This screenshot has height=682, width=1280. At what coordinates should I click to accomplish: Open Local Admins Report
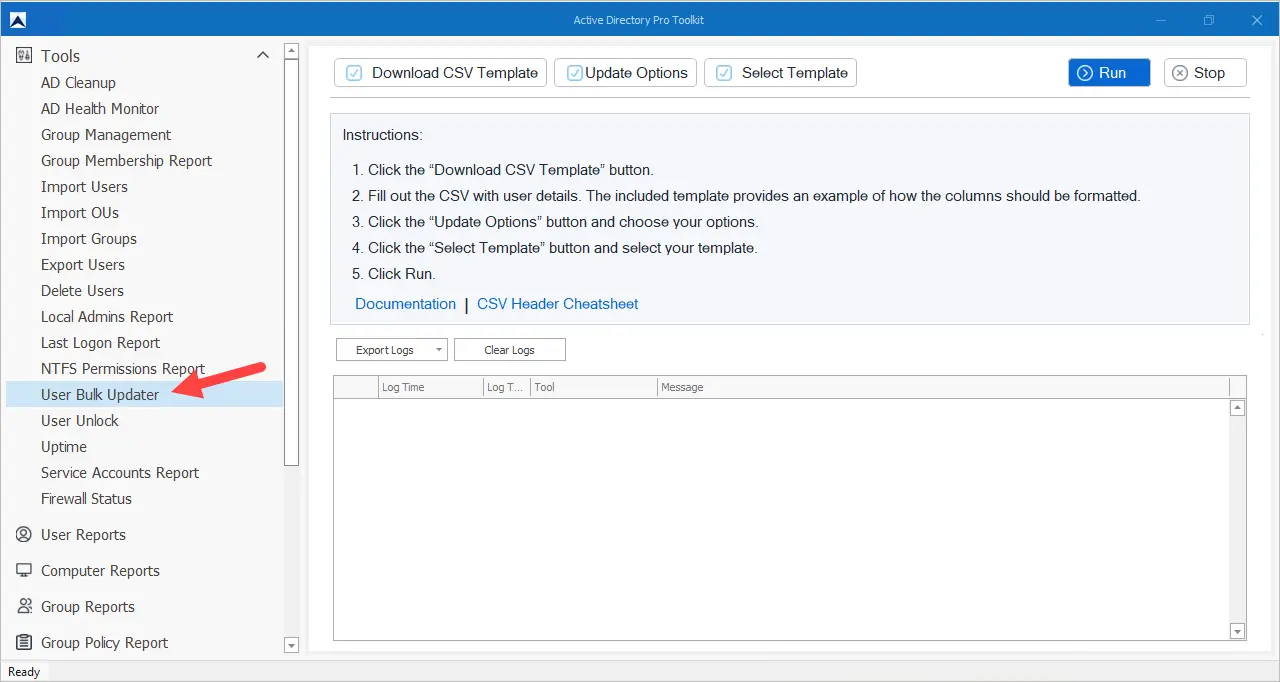pos(107,317)
